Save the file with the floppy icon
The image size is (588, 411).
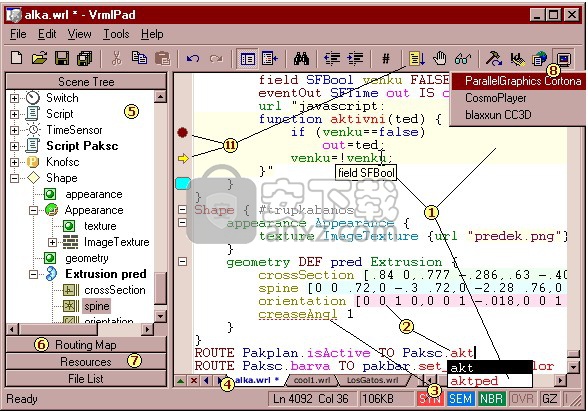click(x=62, y=58)
